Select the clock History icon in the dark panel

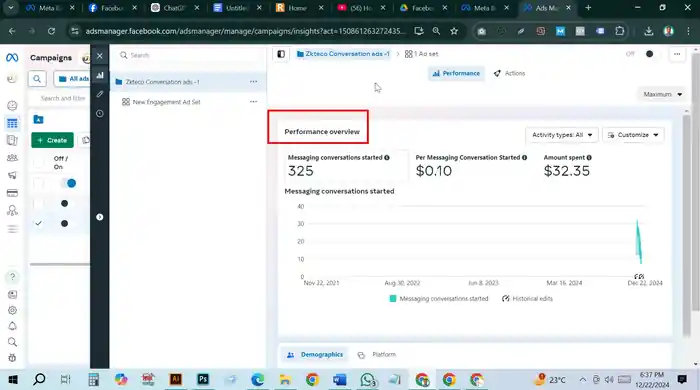pos(100,114)
